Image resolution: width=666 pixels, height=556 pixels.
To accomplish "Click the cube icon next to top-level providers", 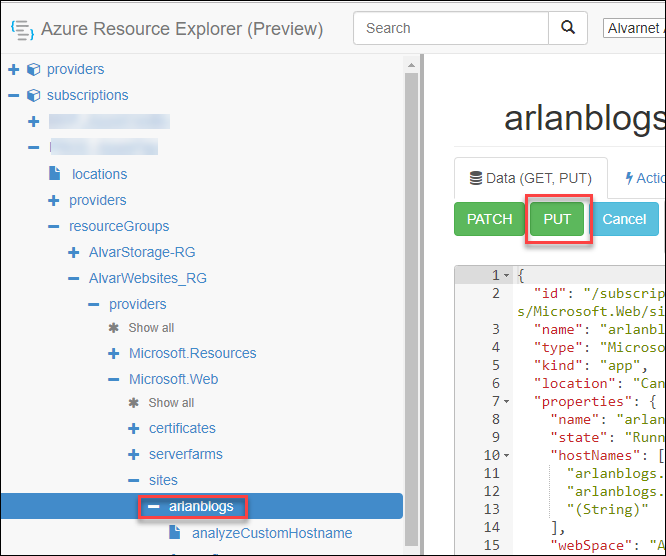I will click(34, 69).
